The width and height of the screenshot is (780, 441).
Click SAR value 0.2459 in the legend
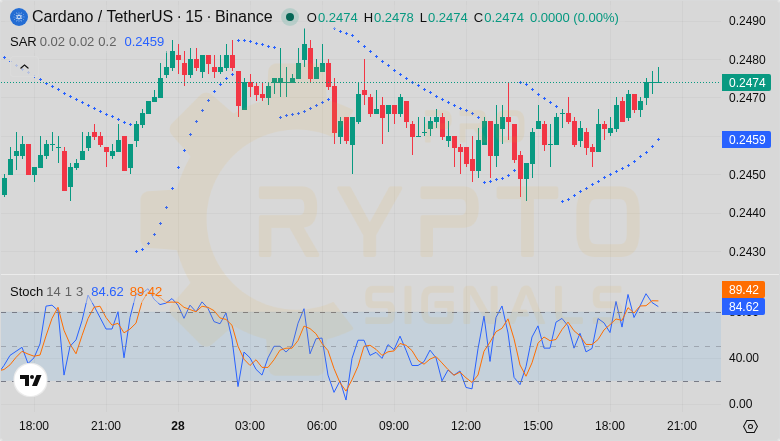tap(144, 42)
